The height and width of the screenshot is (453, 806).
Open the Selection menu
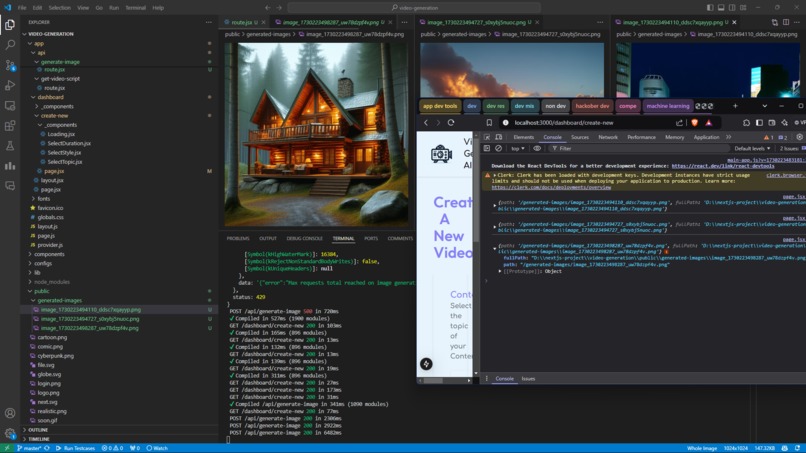60,8
